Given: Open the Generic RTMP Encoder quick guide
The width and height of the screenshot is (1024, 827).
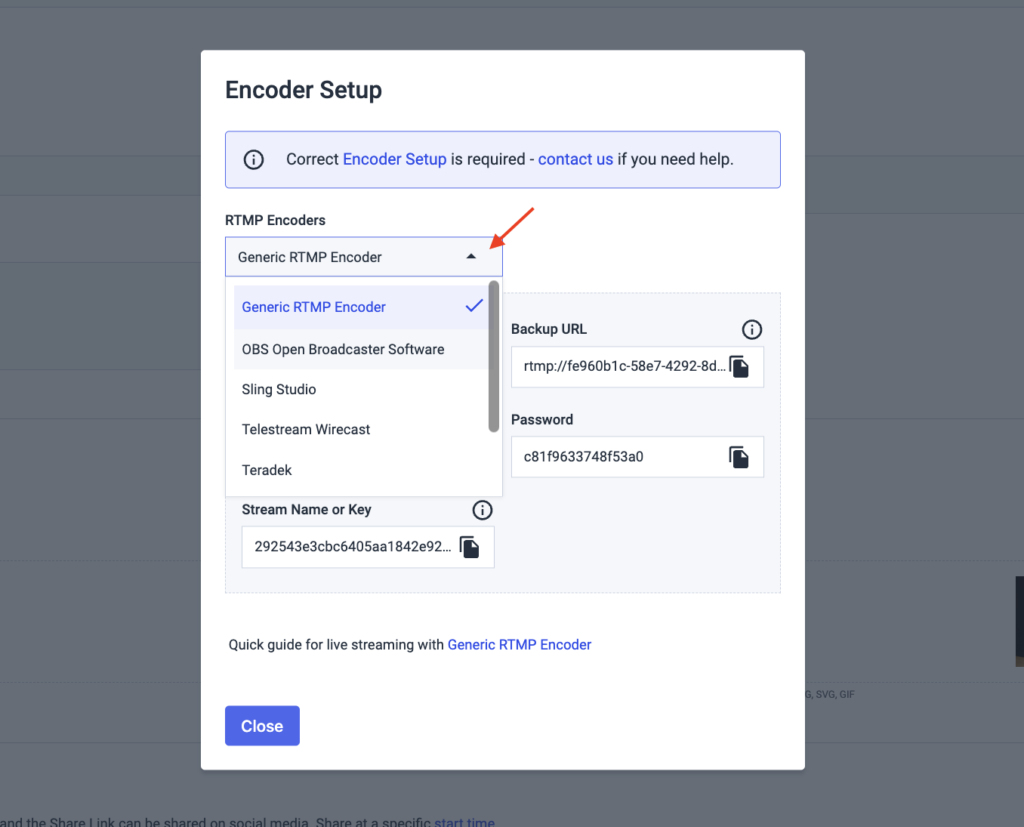Looking at the screenshot, I should 519,644.
